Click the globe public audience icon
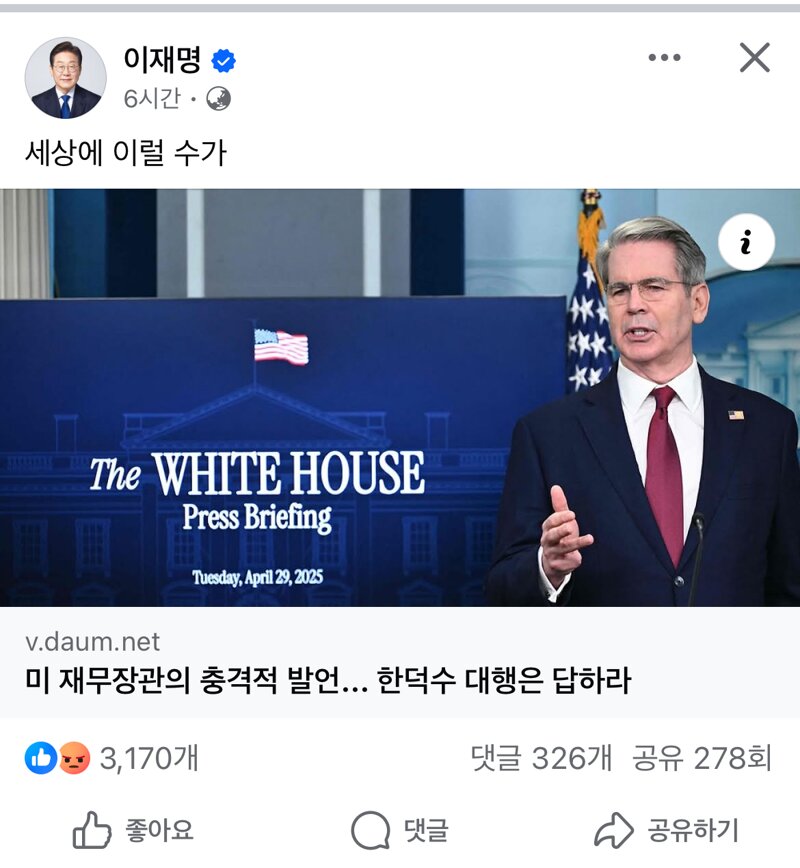 (218, 99)
